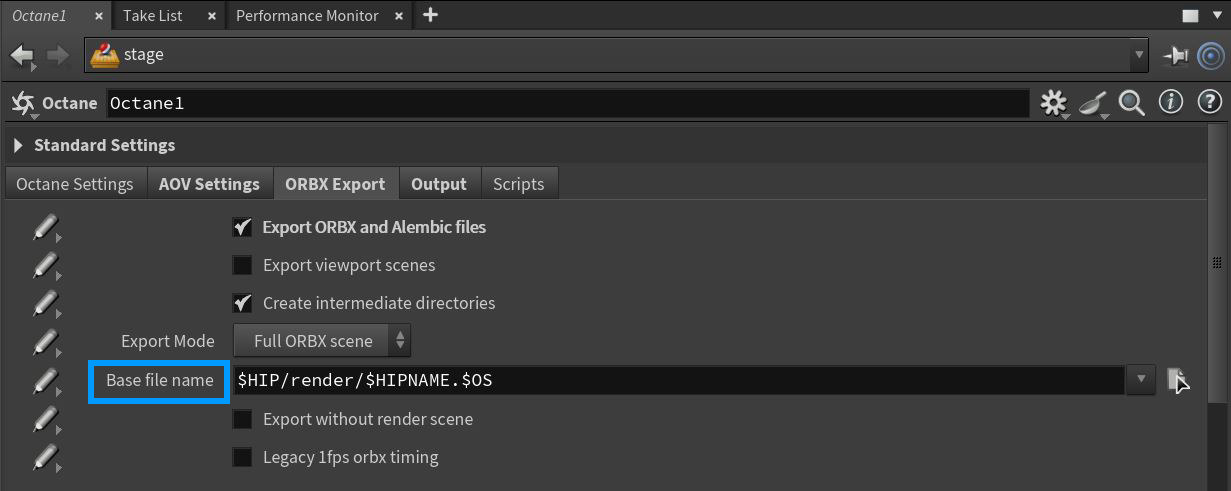1231x491 pixels.
Task: Click the Base file name path field
Action: click(678, 380)
